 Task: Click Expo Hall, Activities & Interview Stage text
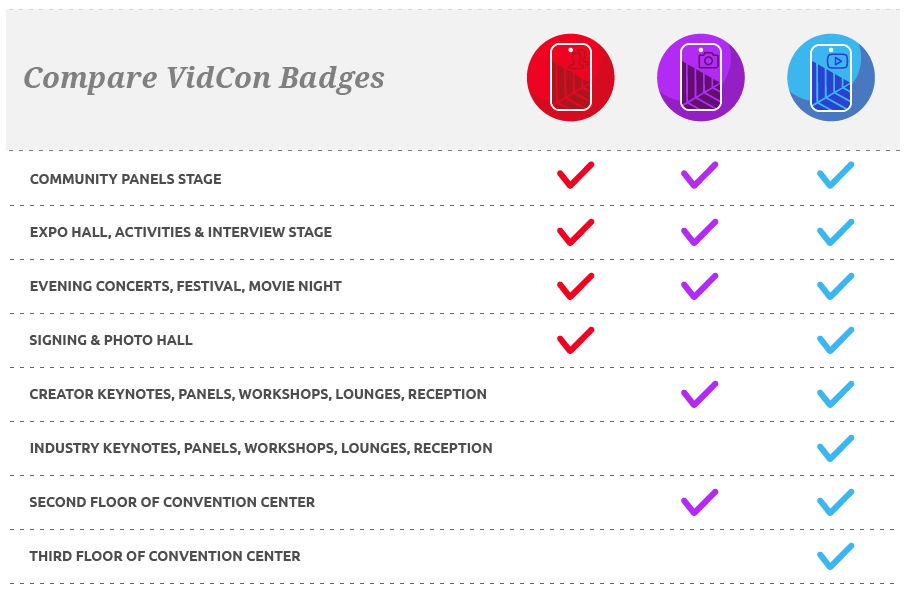coord(181,232)
